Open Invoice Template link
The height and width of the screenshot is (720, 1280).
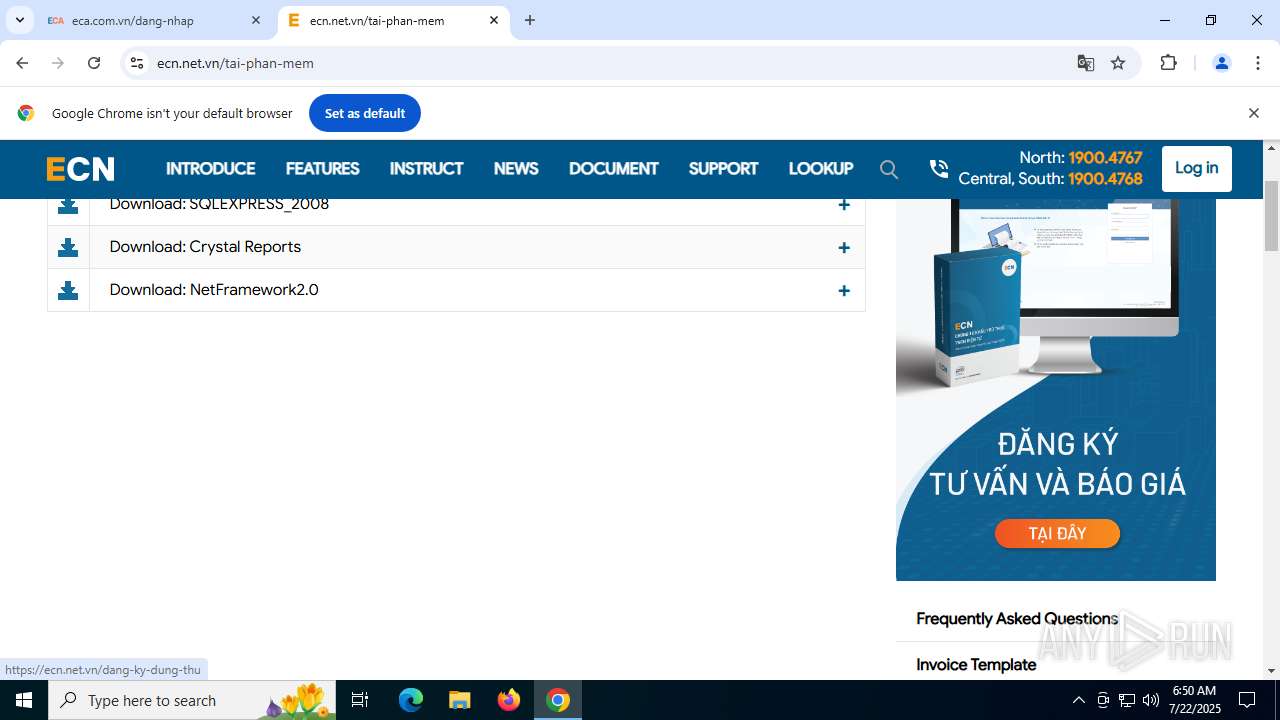[x=976, y=665]
